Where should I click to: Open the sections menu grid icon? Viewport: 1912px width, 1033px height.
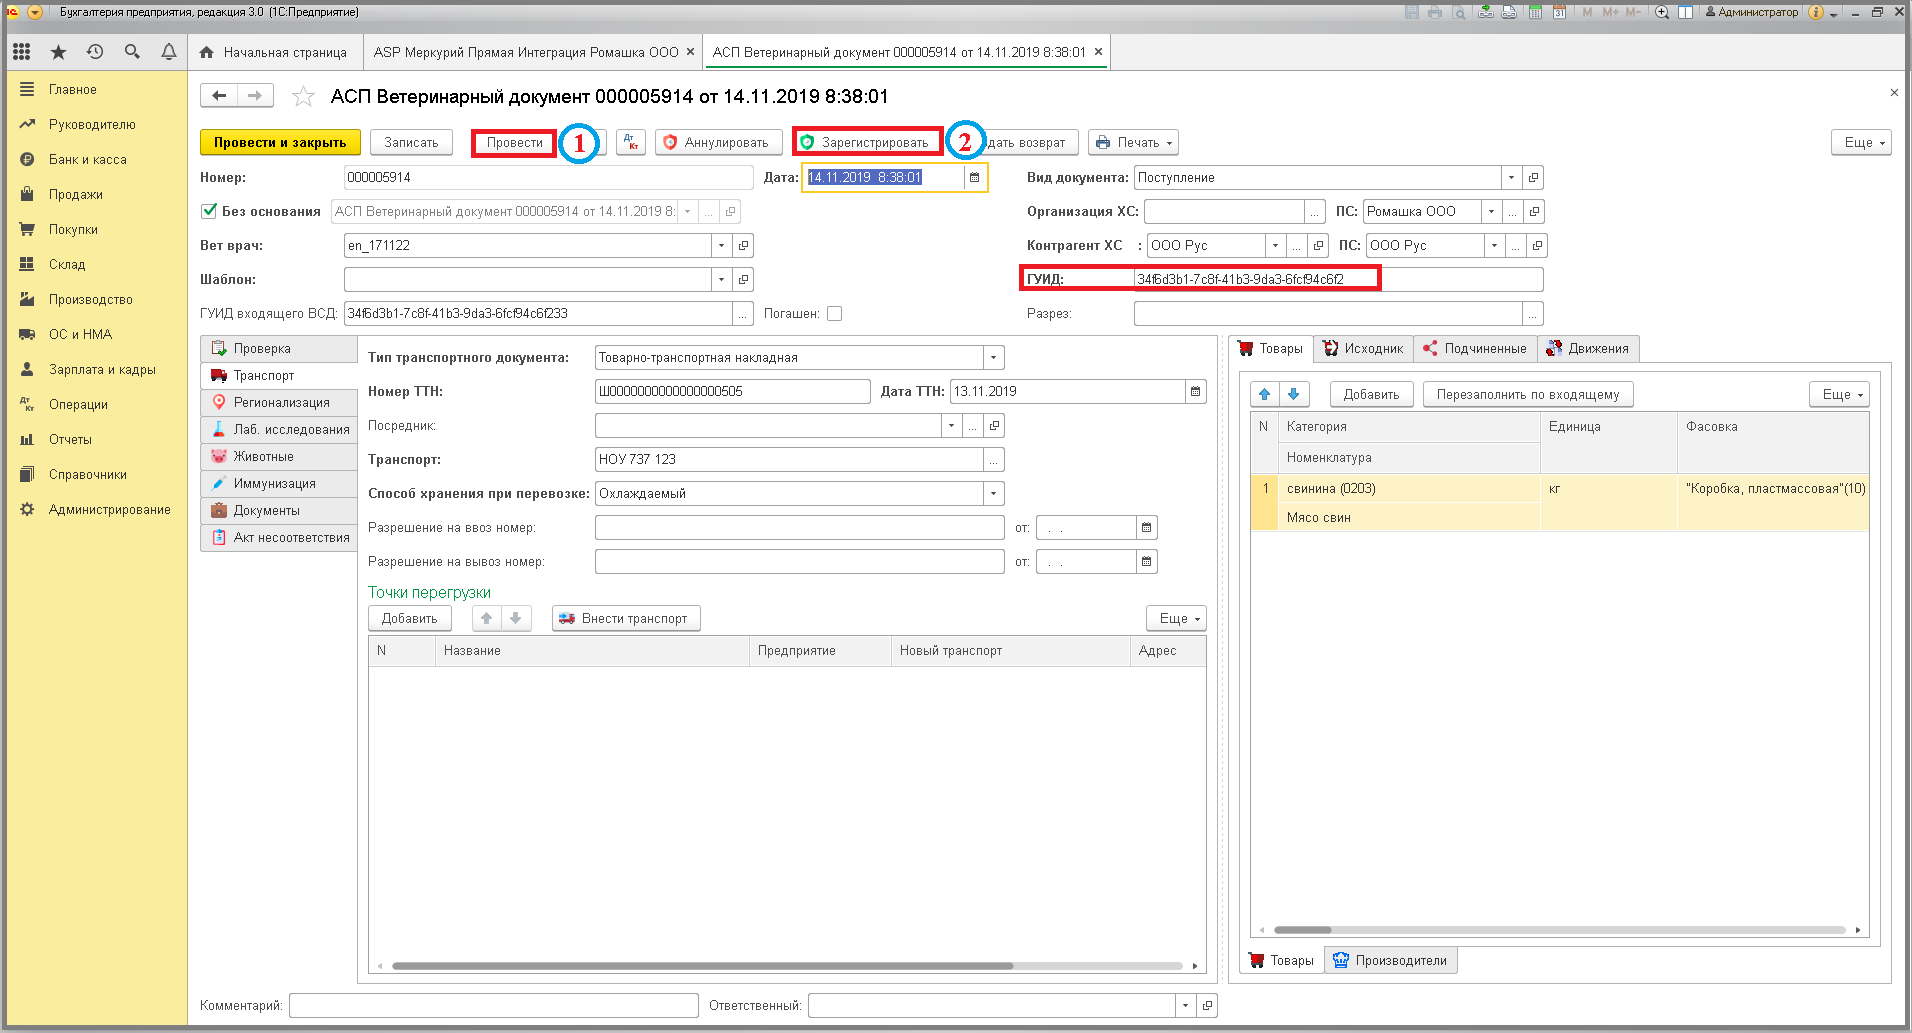point(22,51)
